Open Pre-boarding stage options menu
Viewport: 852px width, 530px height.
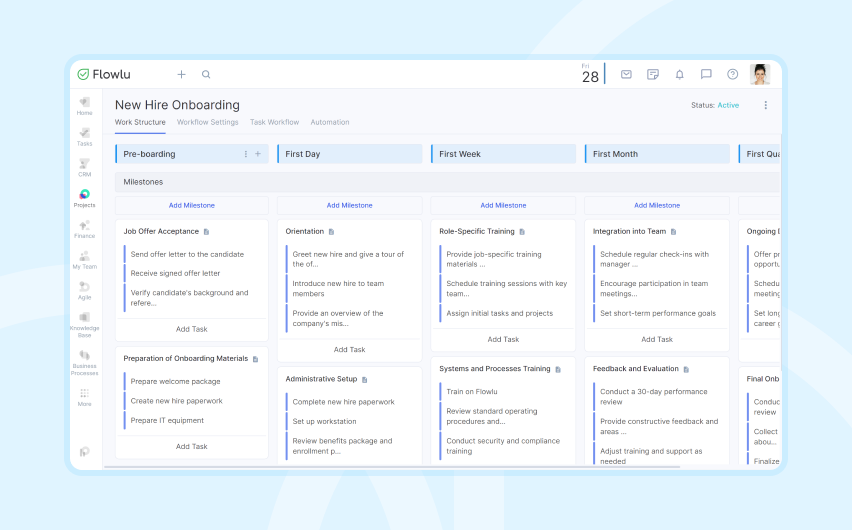click(x=246, y=154)
